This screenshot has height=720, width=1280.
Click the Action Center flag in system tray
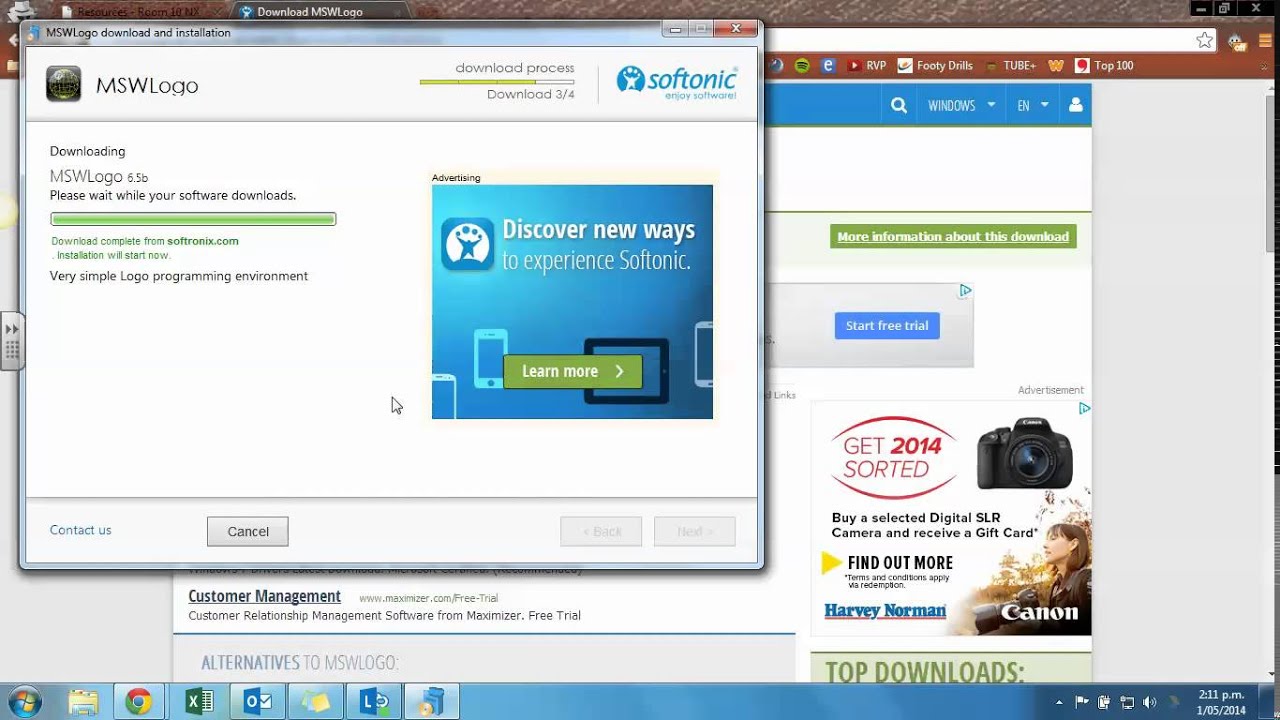point(1082,702)
